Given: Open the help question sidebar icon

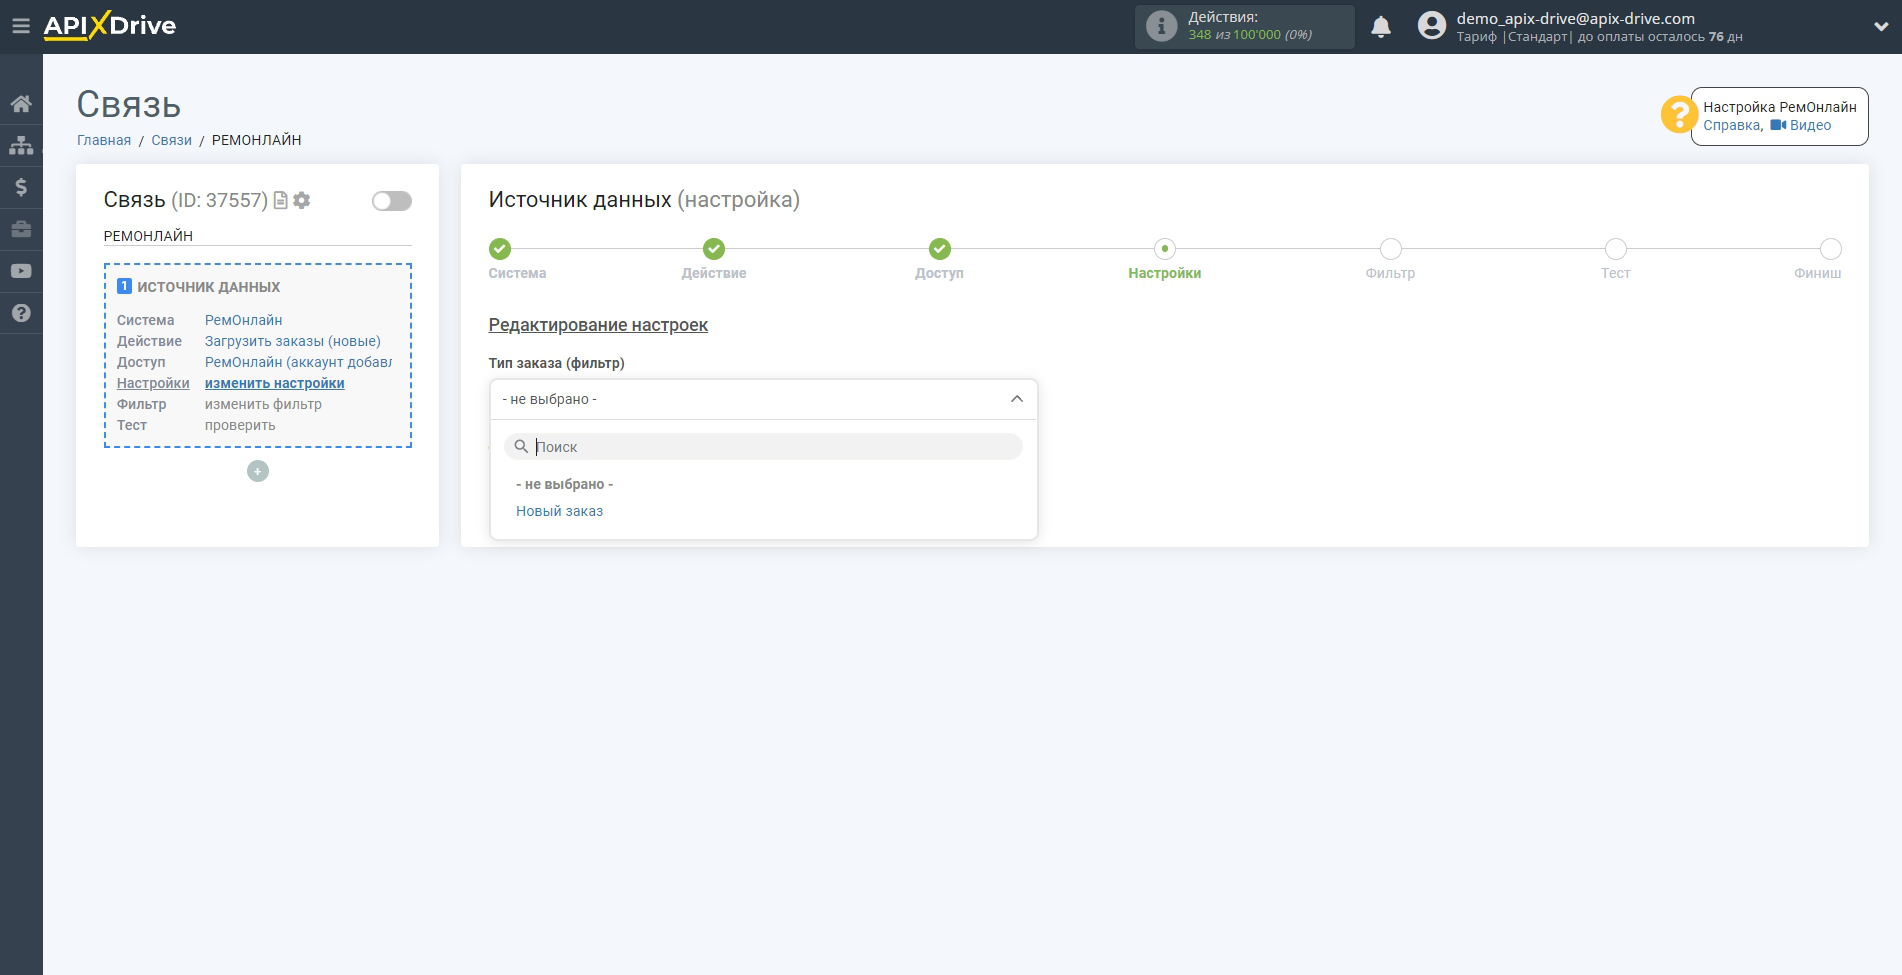Looking at the screenshot, I should [x=21, y=313].
